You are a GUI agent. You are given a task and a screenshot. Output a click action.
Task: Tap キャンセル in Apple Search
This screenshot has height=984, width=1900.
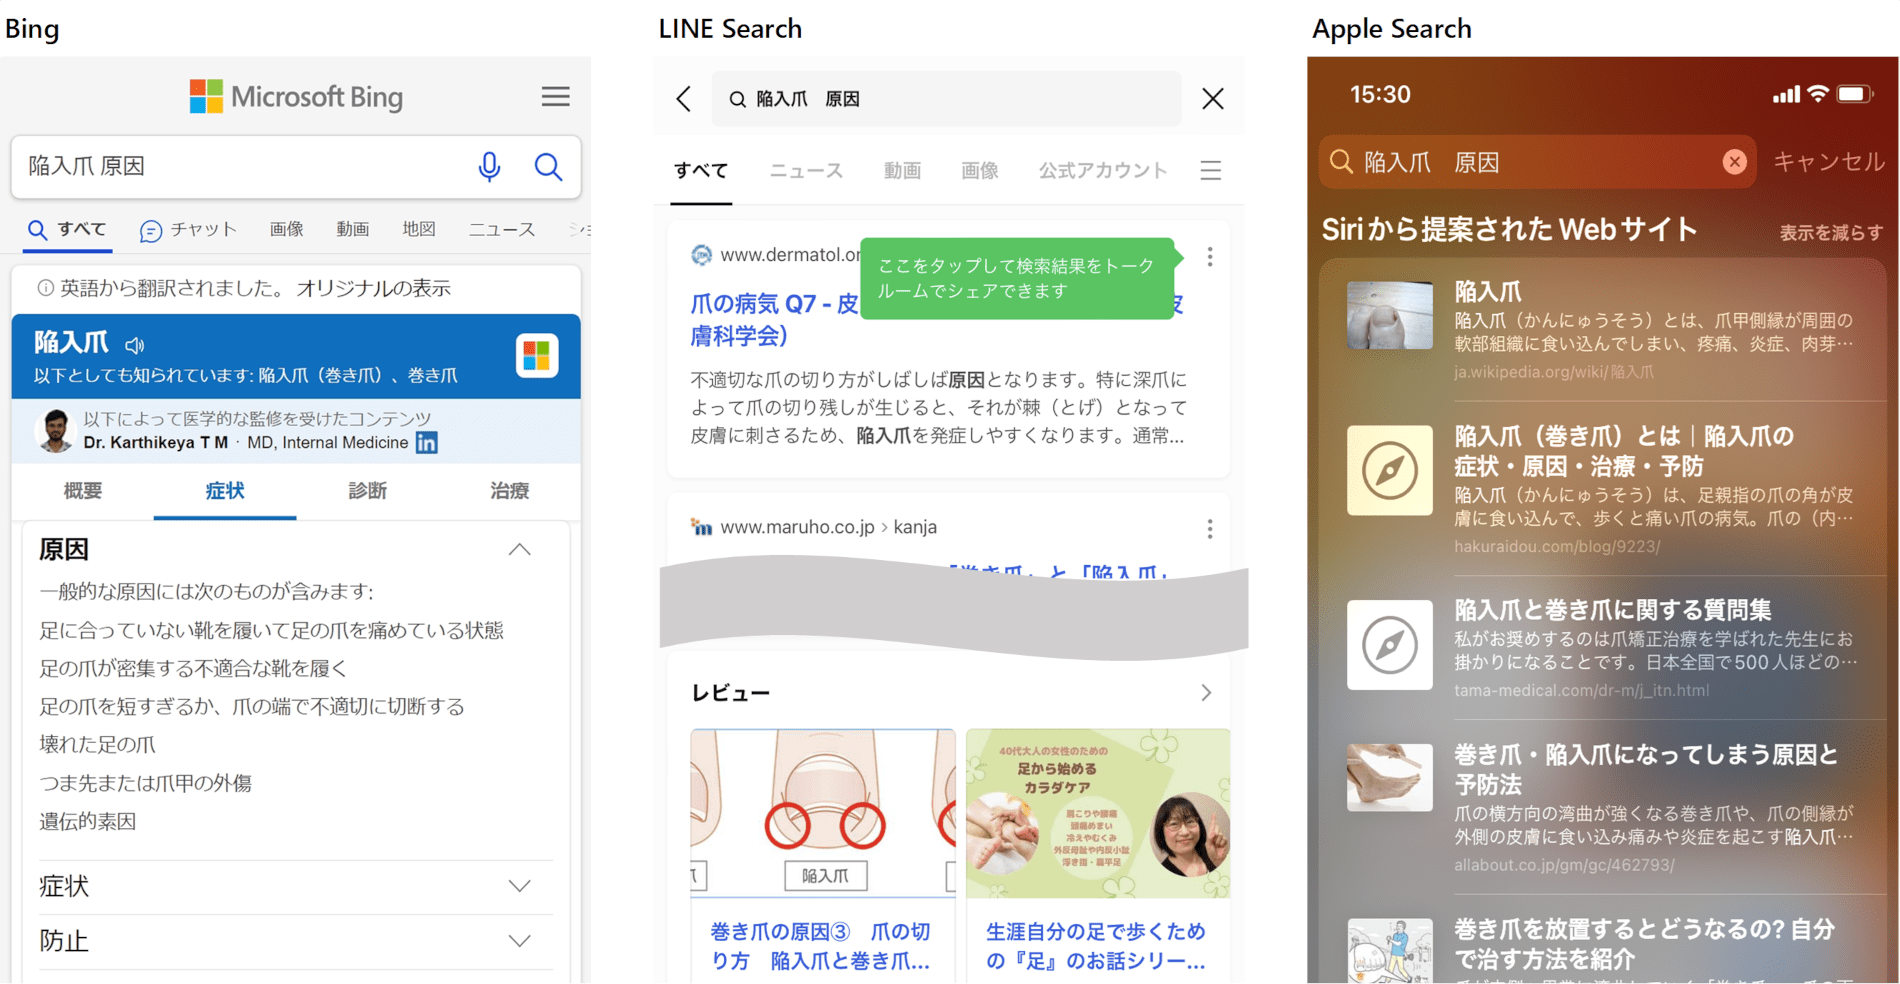1829,162
